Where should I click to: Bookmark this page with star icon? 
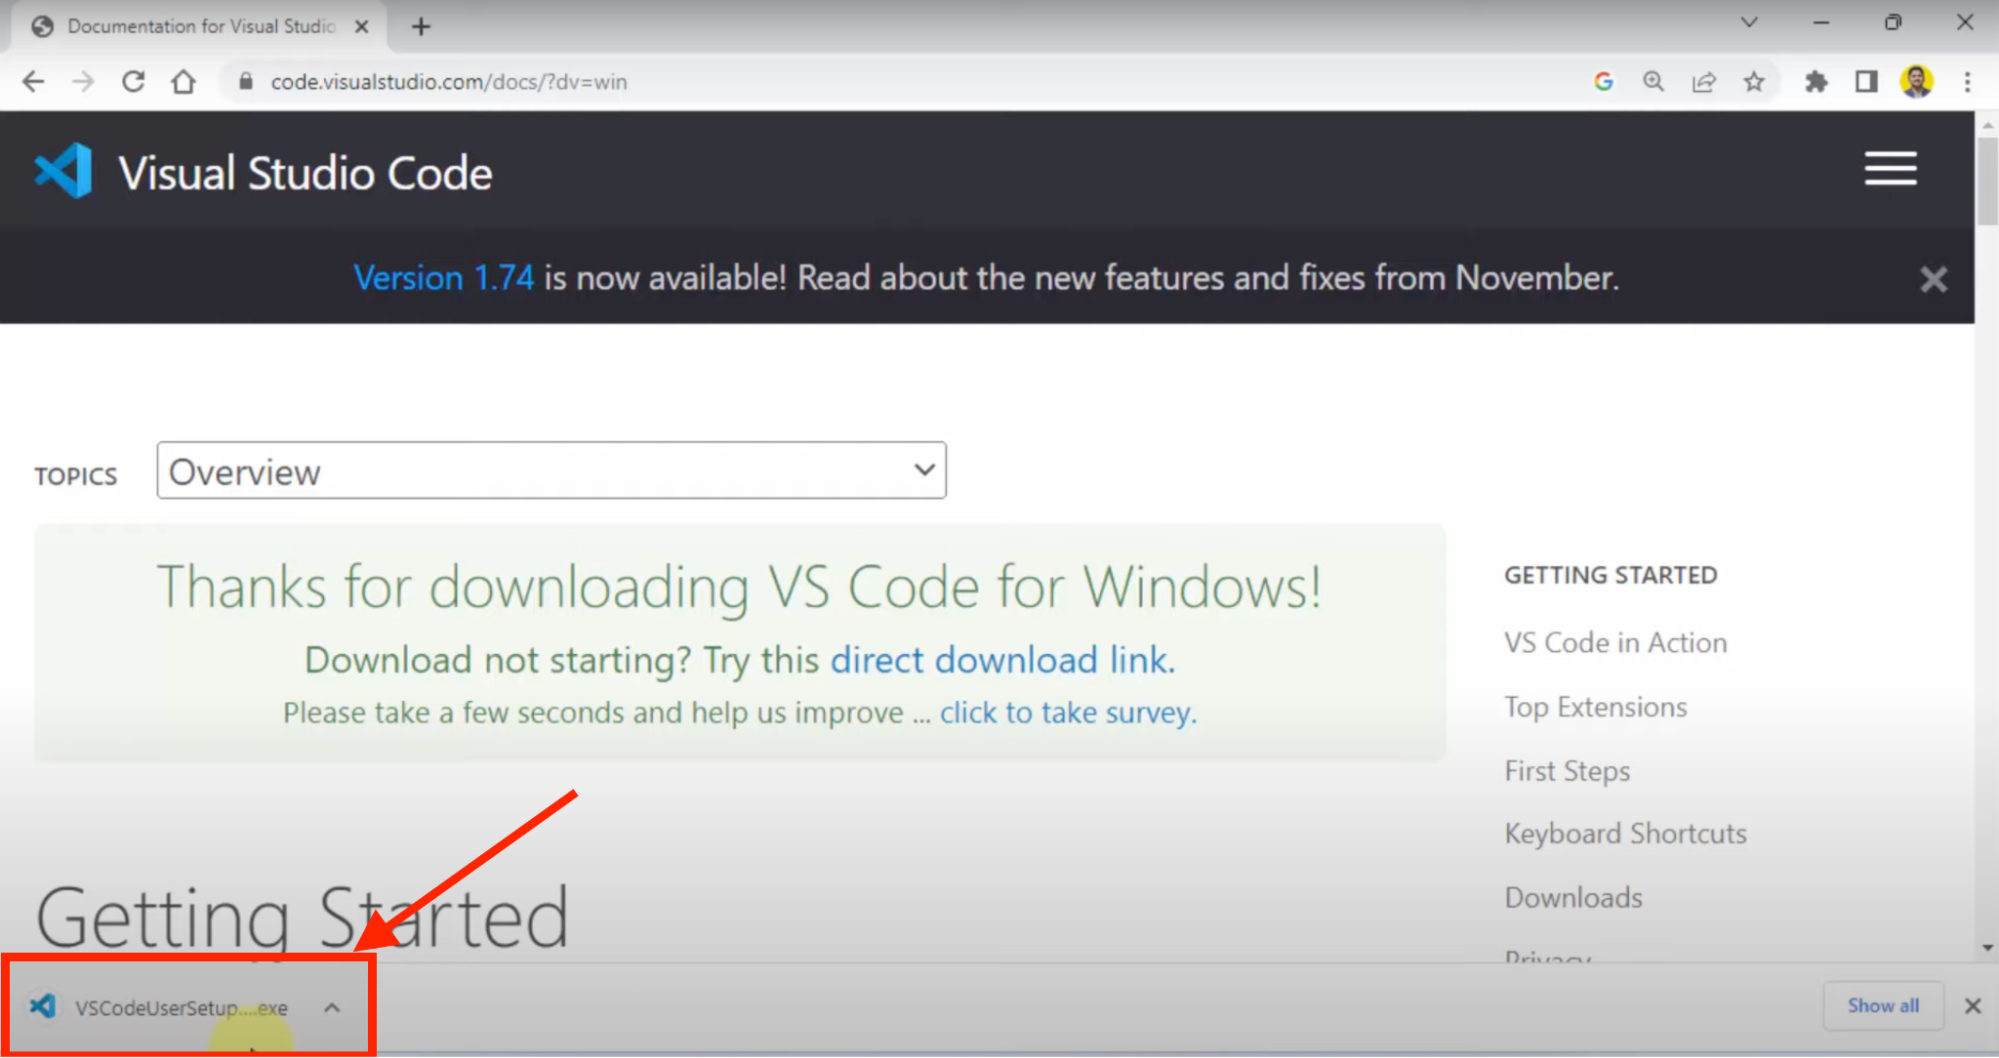click(x=1753, y=82)
